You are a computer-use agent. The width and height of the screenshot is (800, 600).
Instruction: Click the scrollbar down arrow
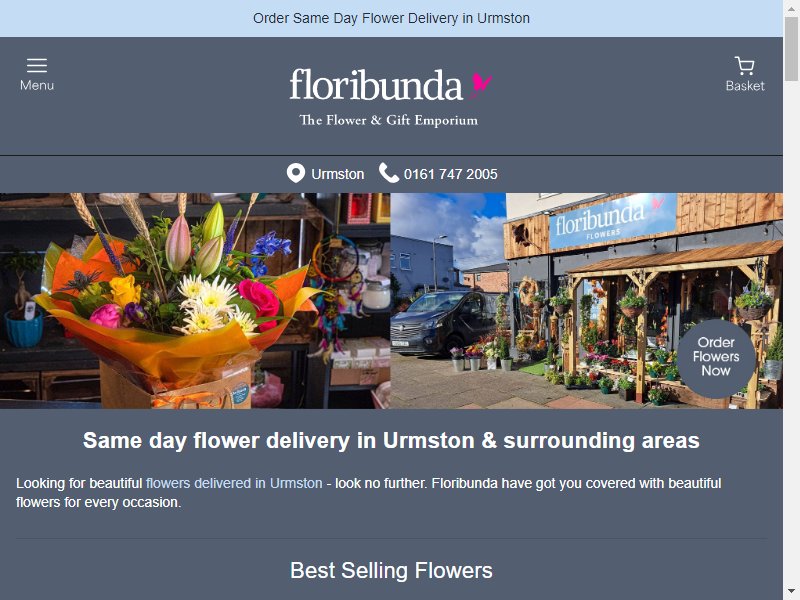pyautogui.click(x=791, y=591)
